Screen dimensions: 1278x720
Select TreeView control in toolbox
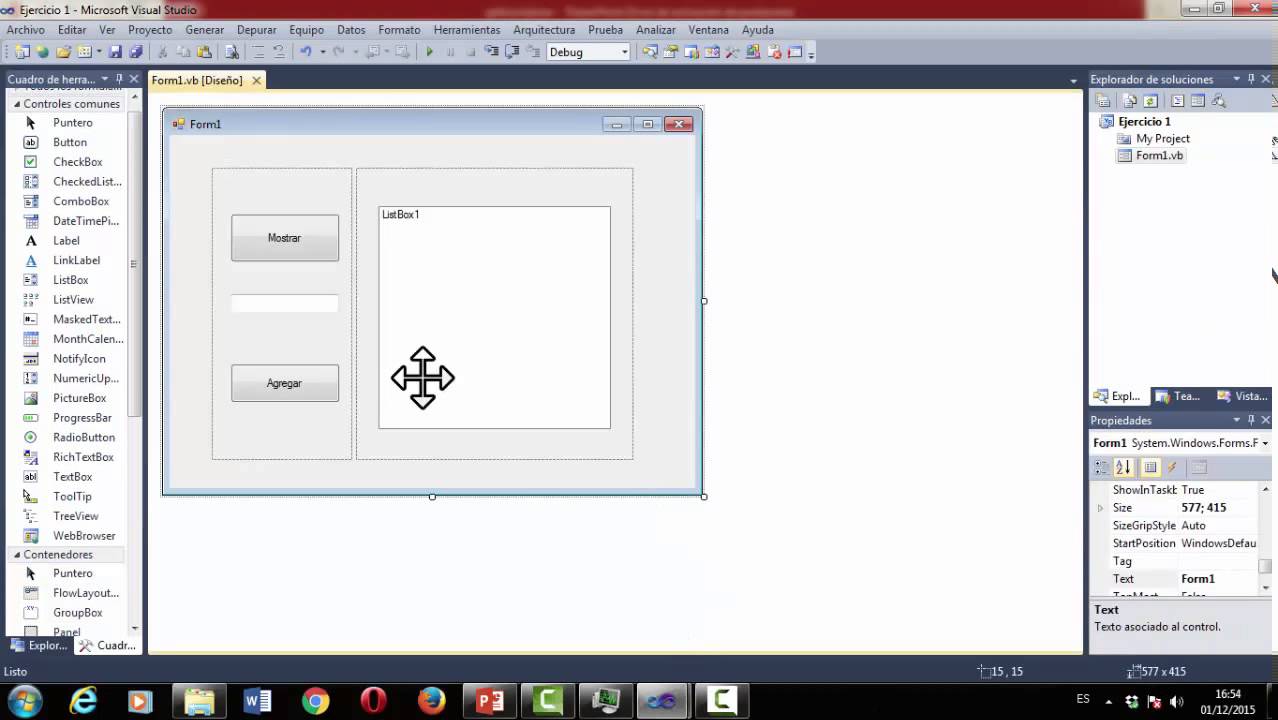pos(75,516)
